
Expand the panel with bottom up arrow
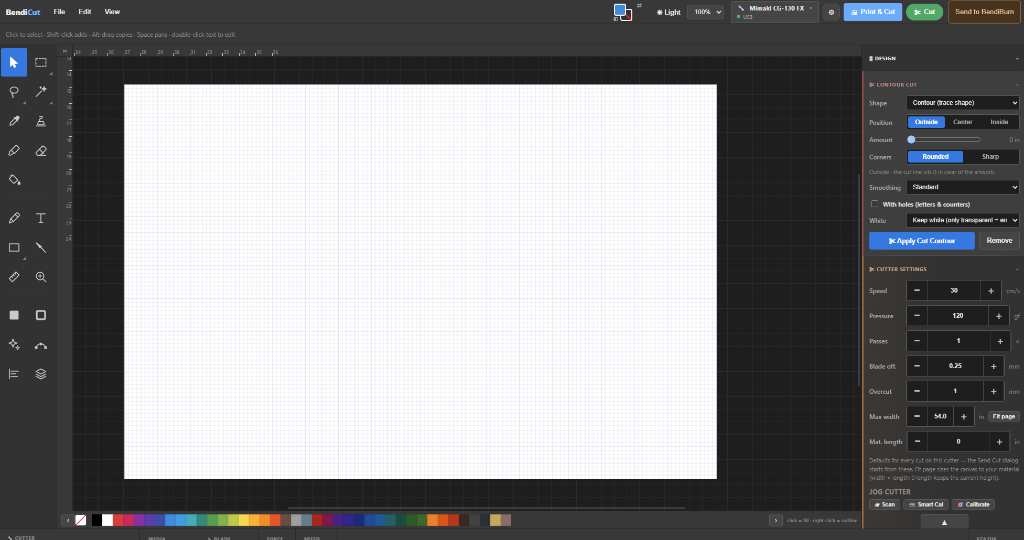click(944, 522)
